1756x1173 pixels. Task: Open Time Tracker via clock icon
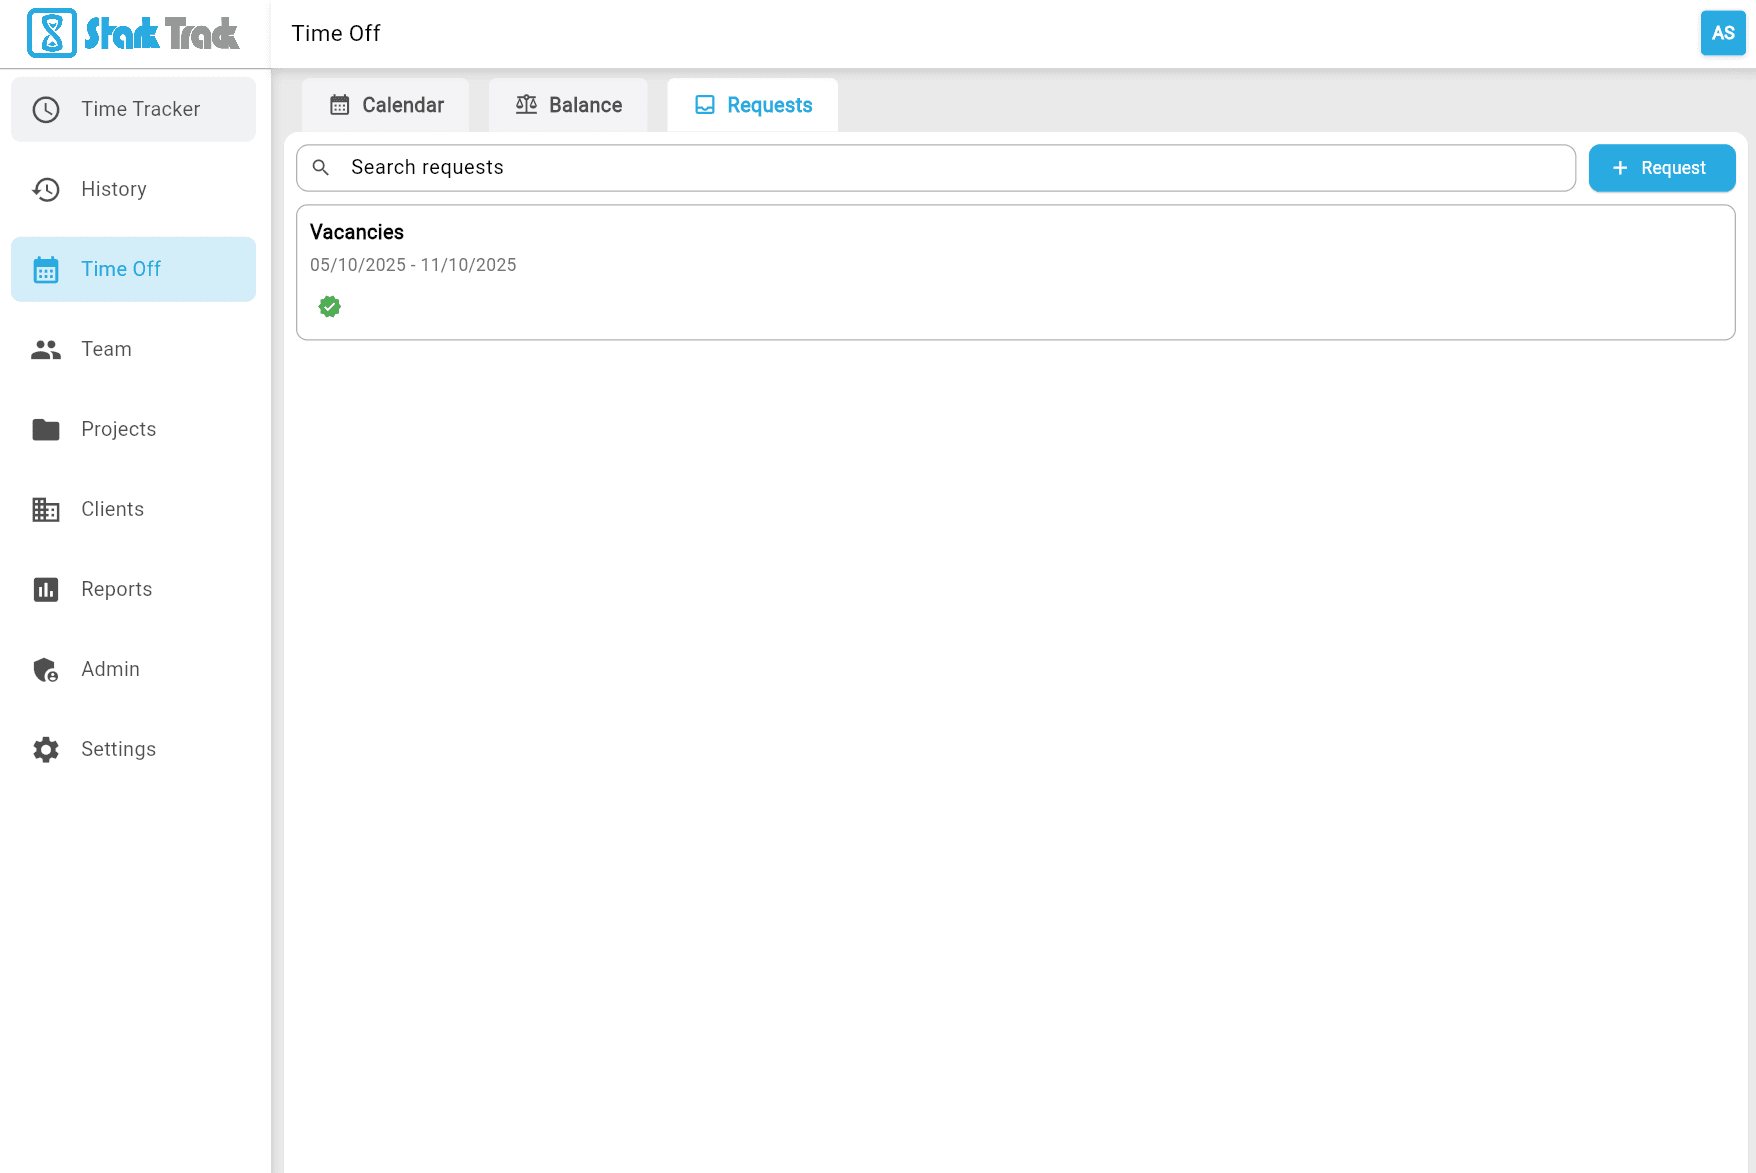[46, 109]
